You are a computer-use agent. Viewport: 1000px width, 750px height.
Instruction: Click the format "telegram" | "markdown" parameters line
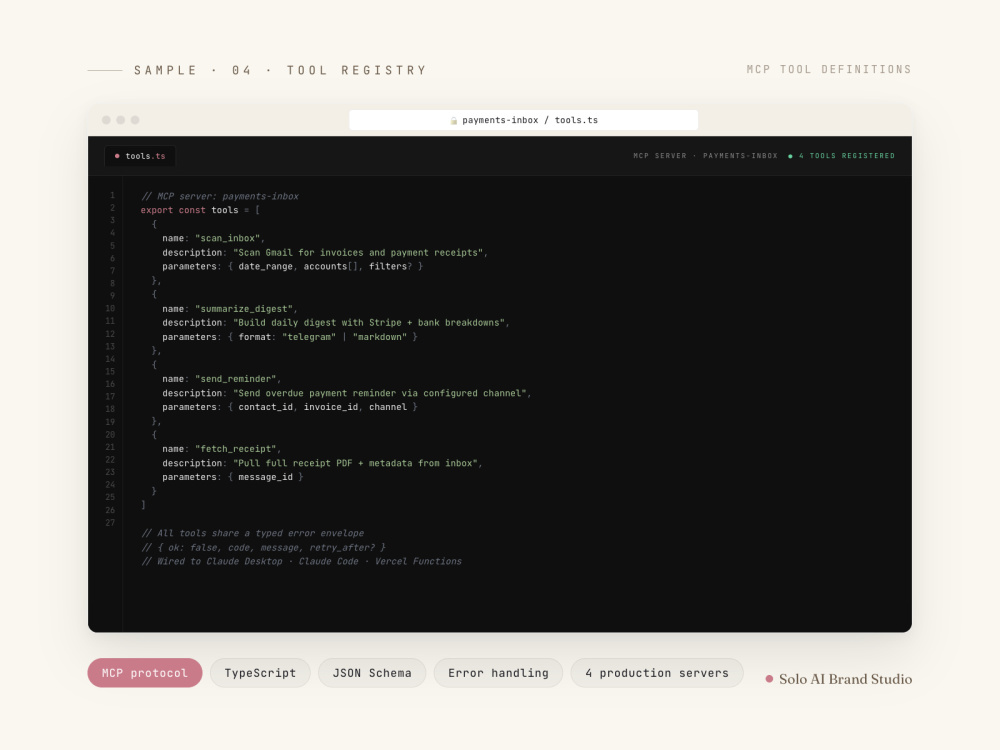coord(290,337)
